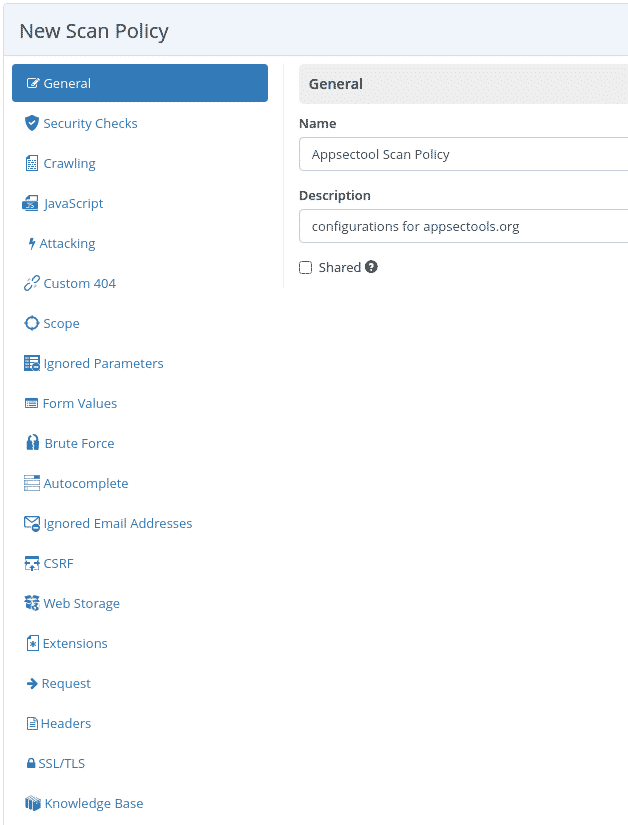Select the Extensions icon in the sidebar

[x=31, y=643]
